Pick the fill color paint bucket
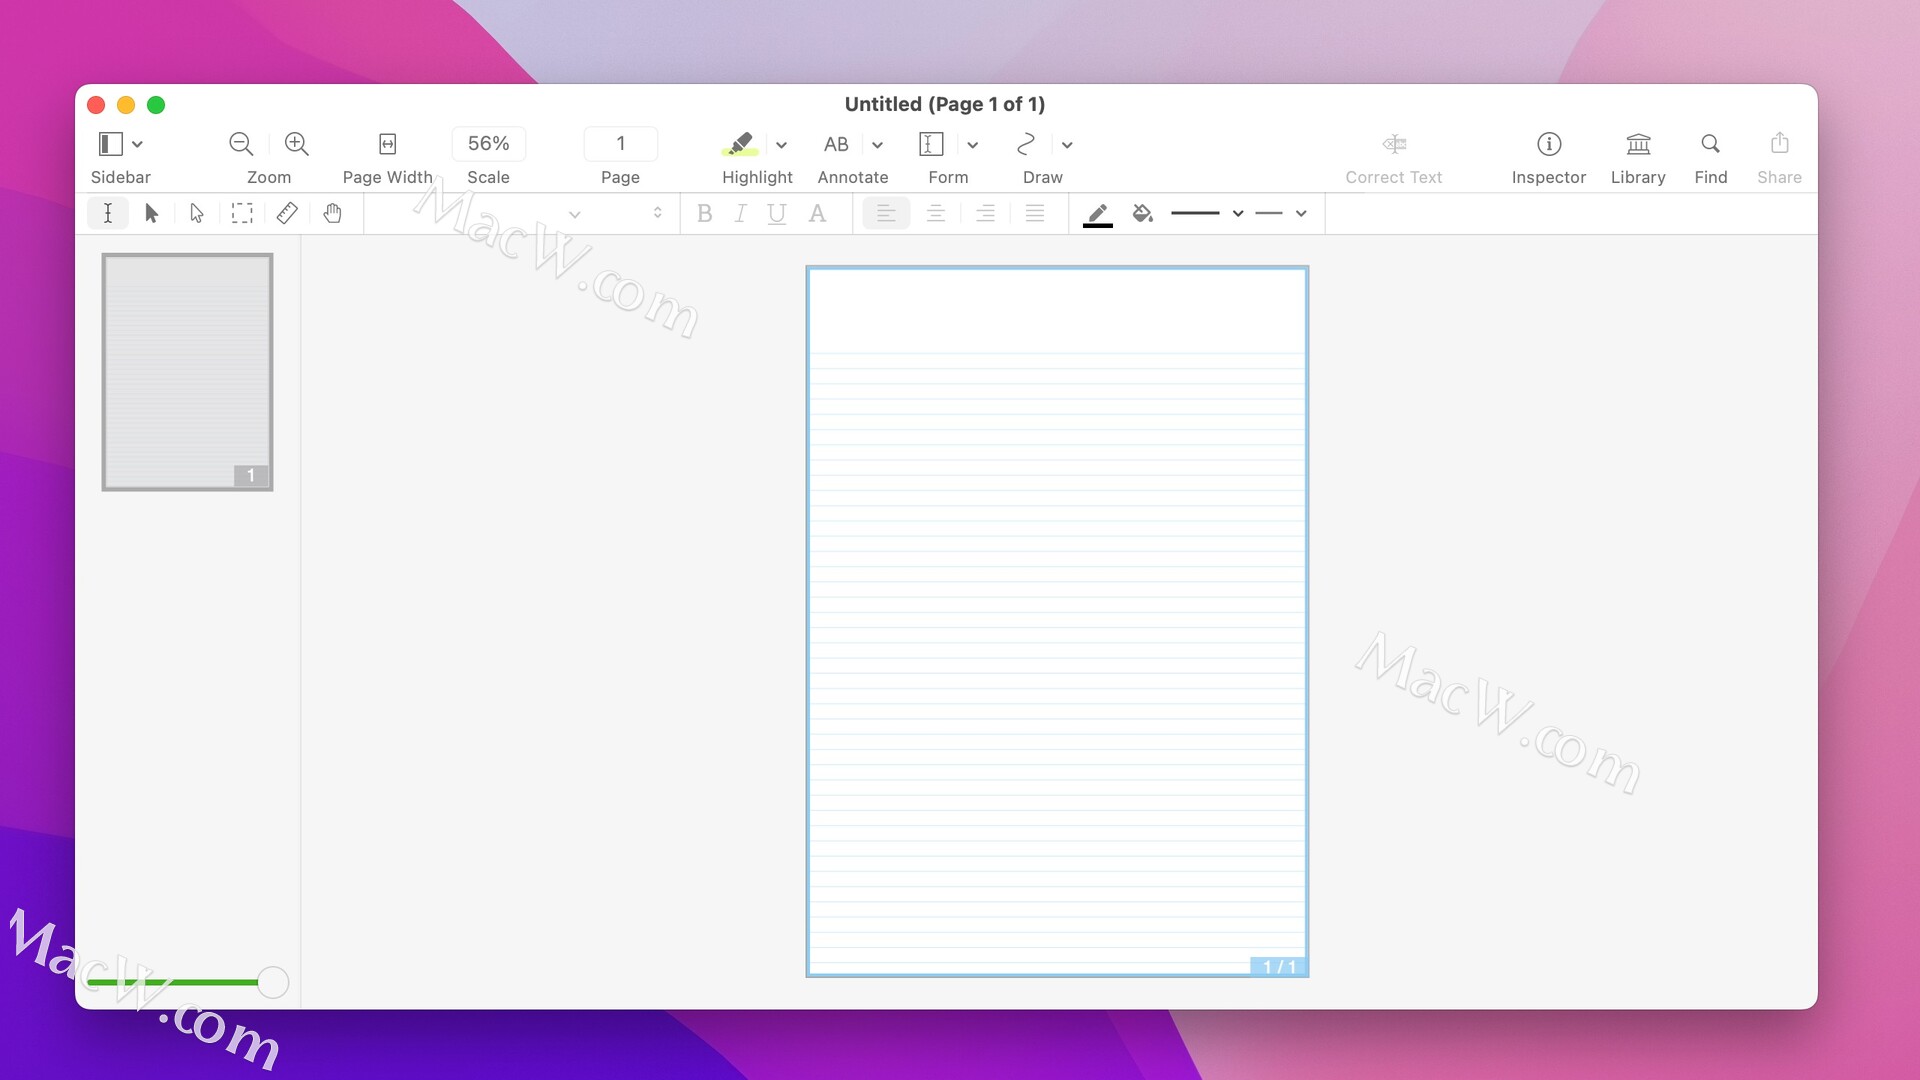The image size is (1920, 1080). coord(1143,213)
